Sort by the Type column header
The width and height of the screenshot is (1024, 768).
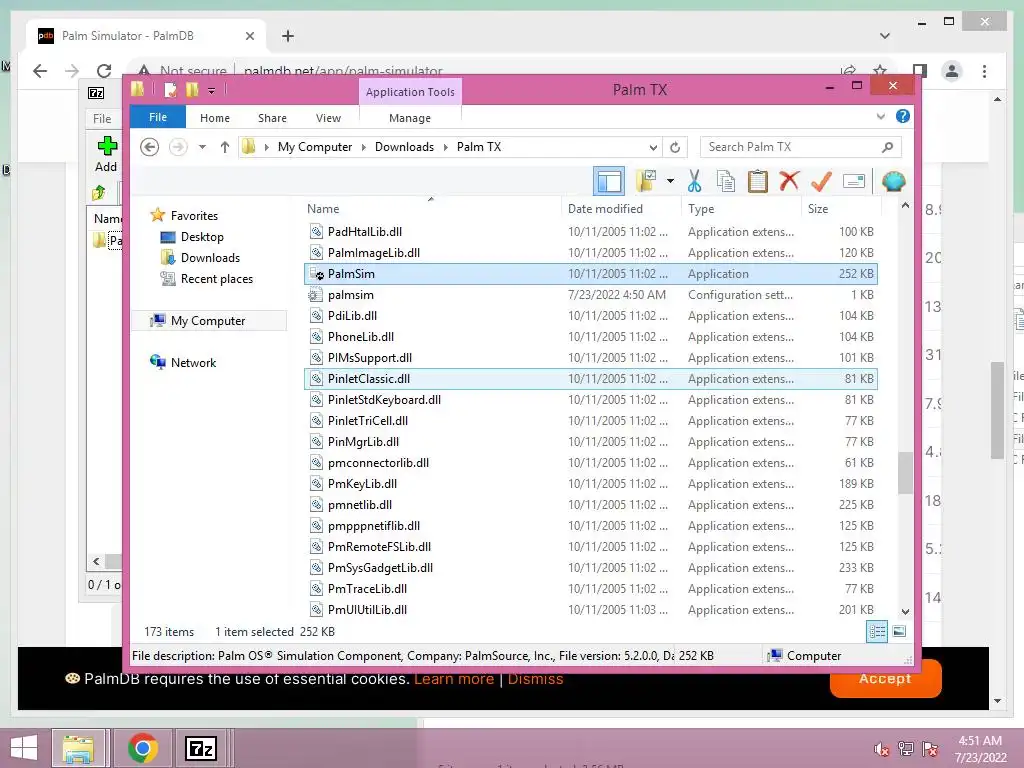tap(741, 208)
